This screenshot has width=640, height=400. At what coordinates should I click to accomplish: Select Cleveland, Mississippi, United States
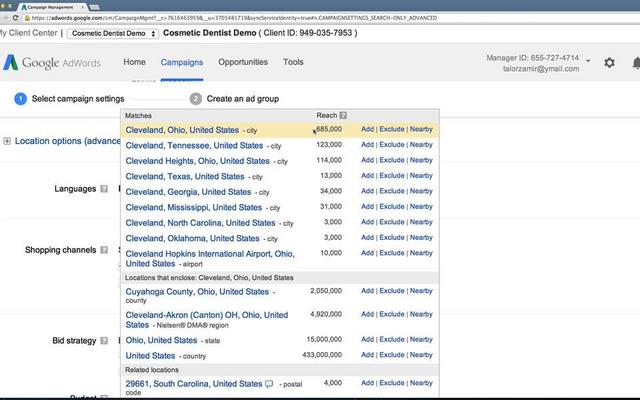(x=193, y=207)
